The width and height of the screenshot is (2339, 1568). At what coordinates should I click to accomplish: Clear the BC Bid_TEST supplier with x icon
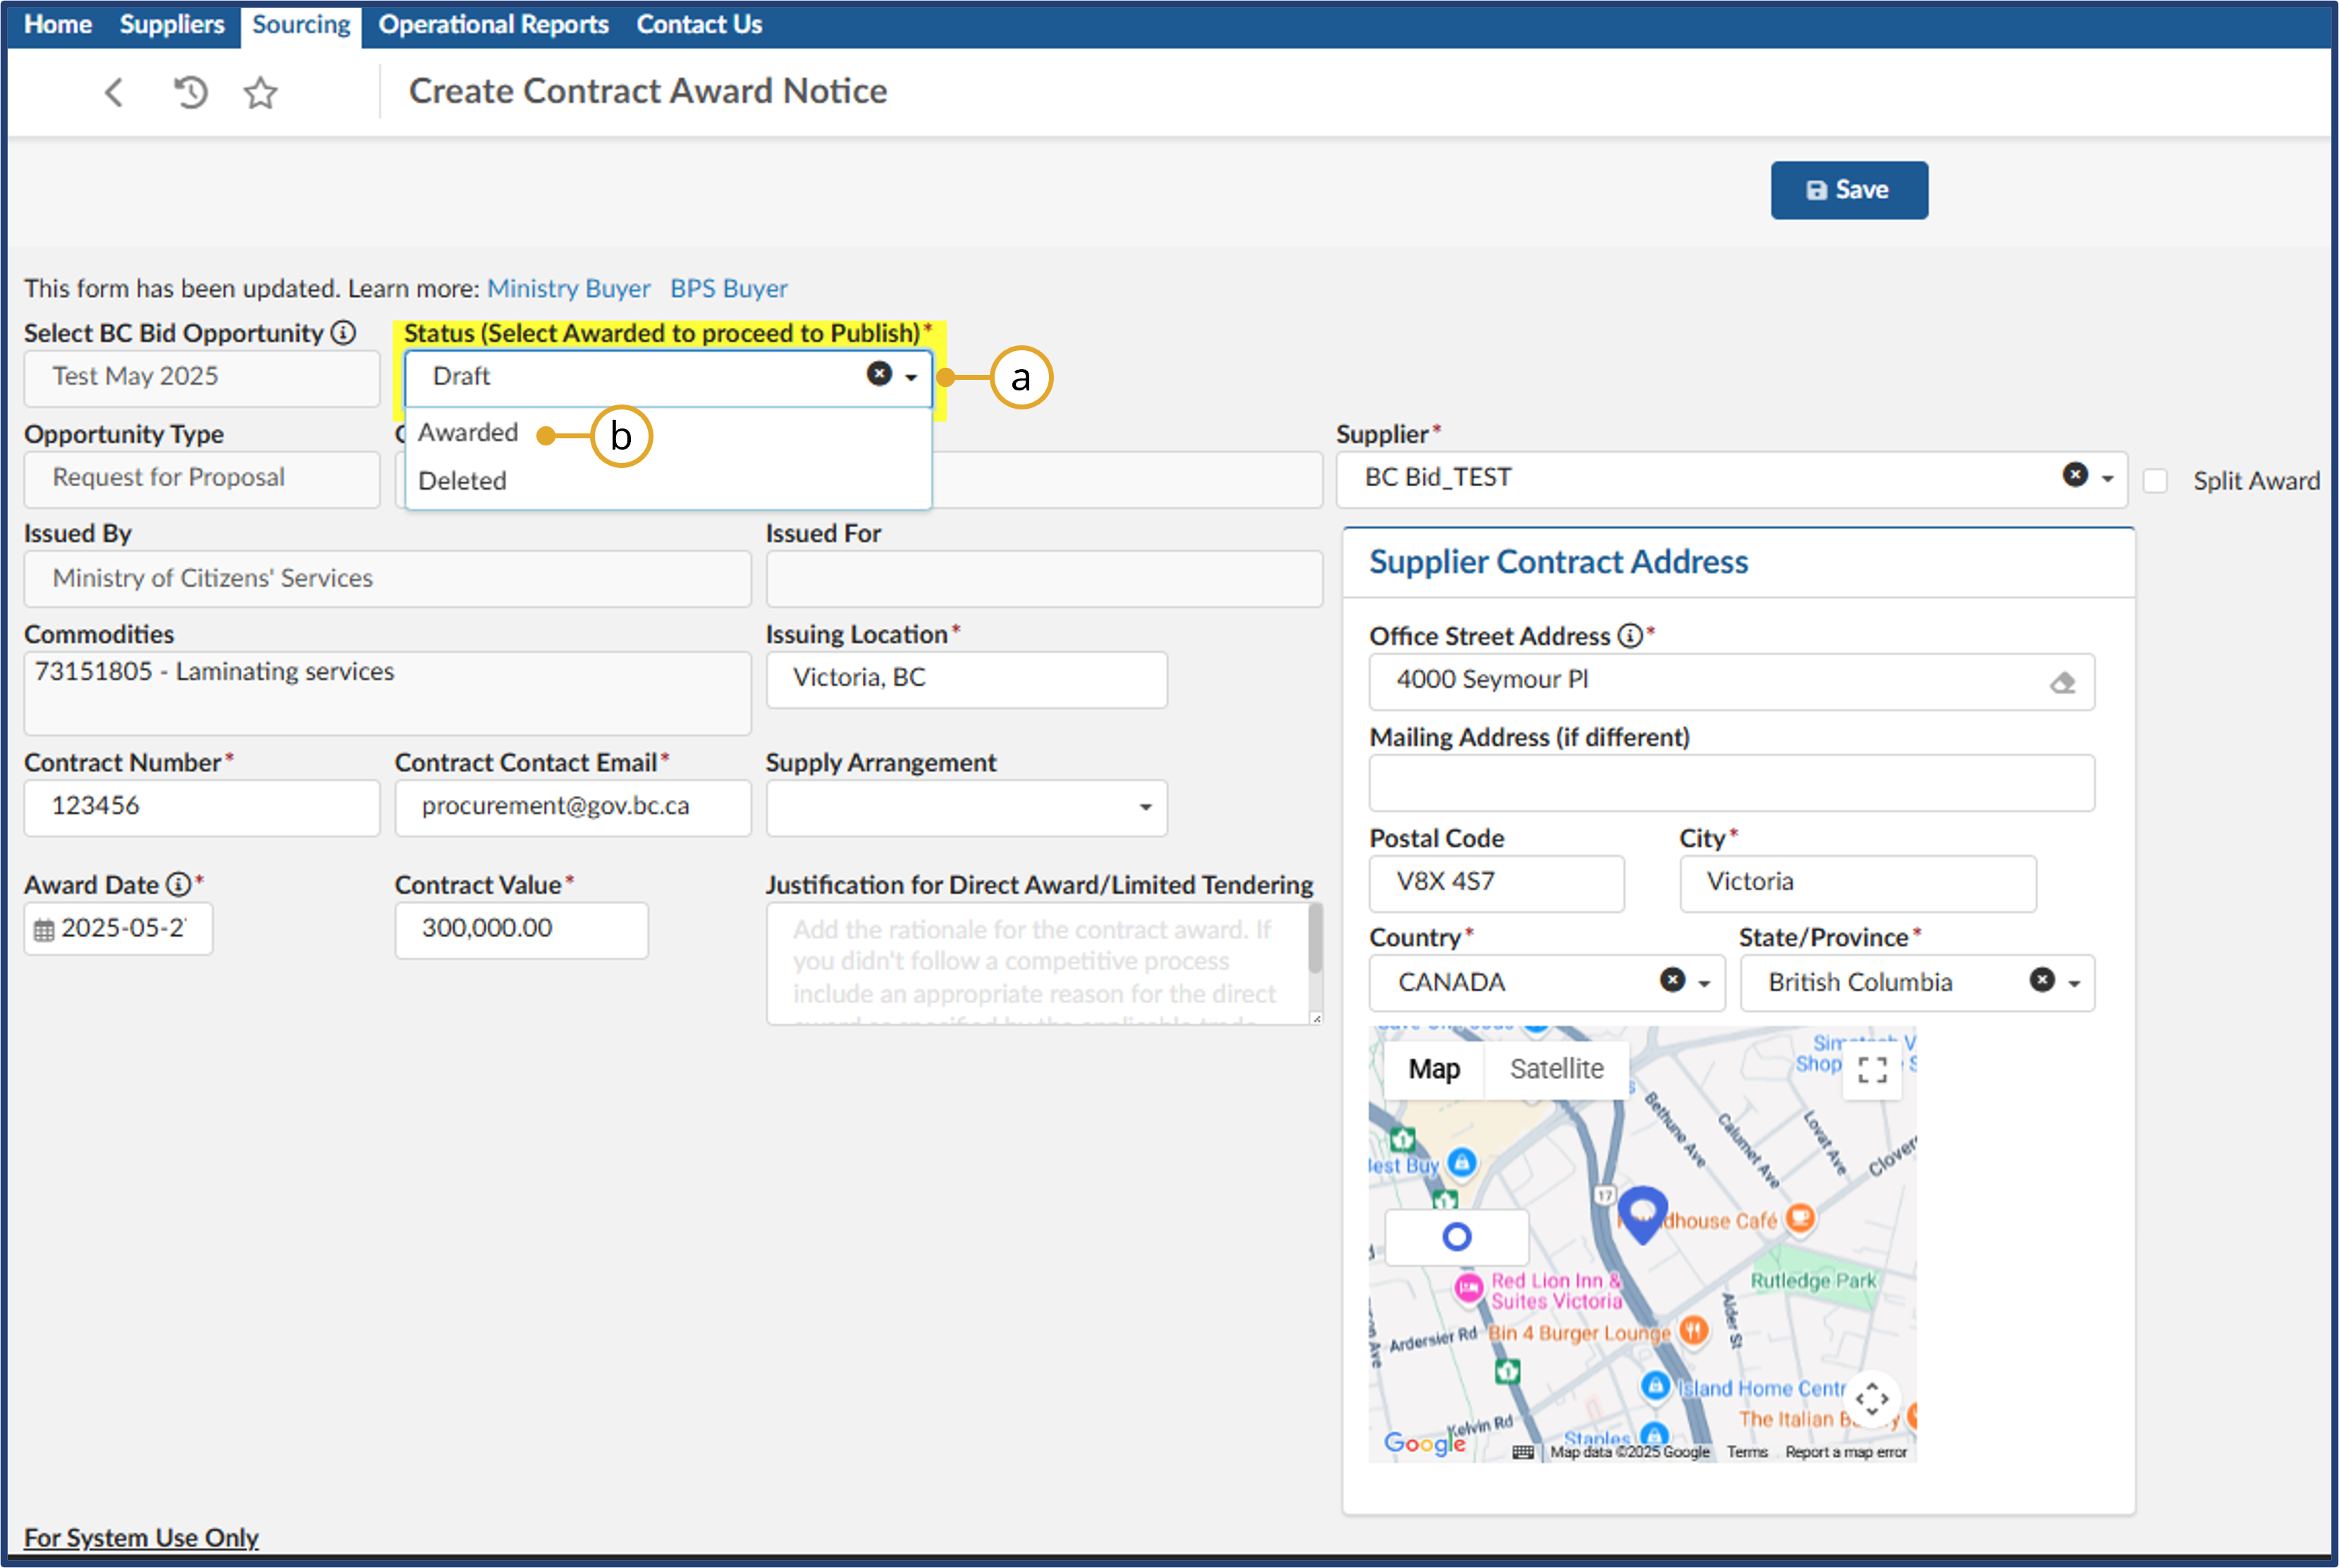click(x=2075, y=475)
